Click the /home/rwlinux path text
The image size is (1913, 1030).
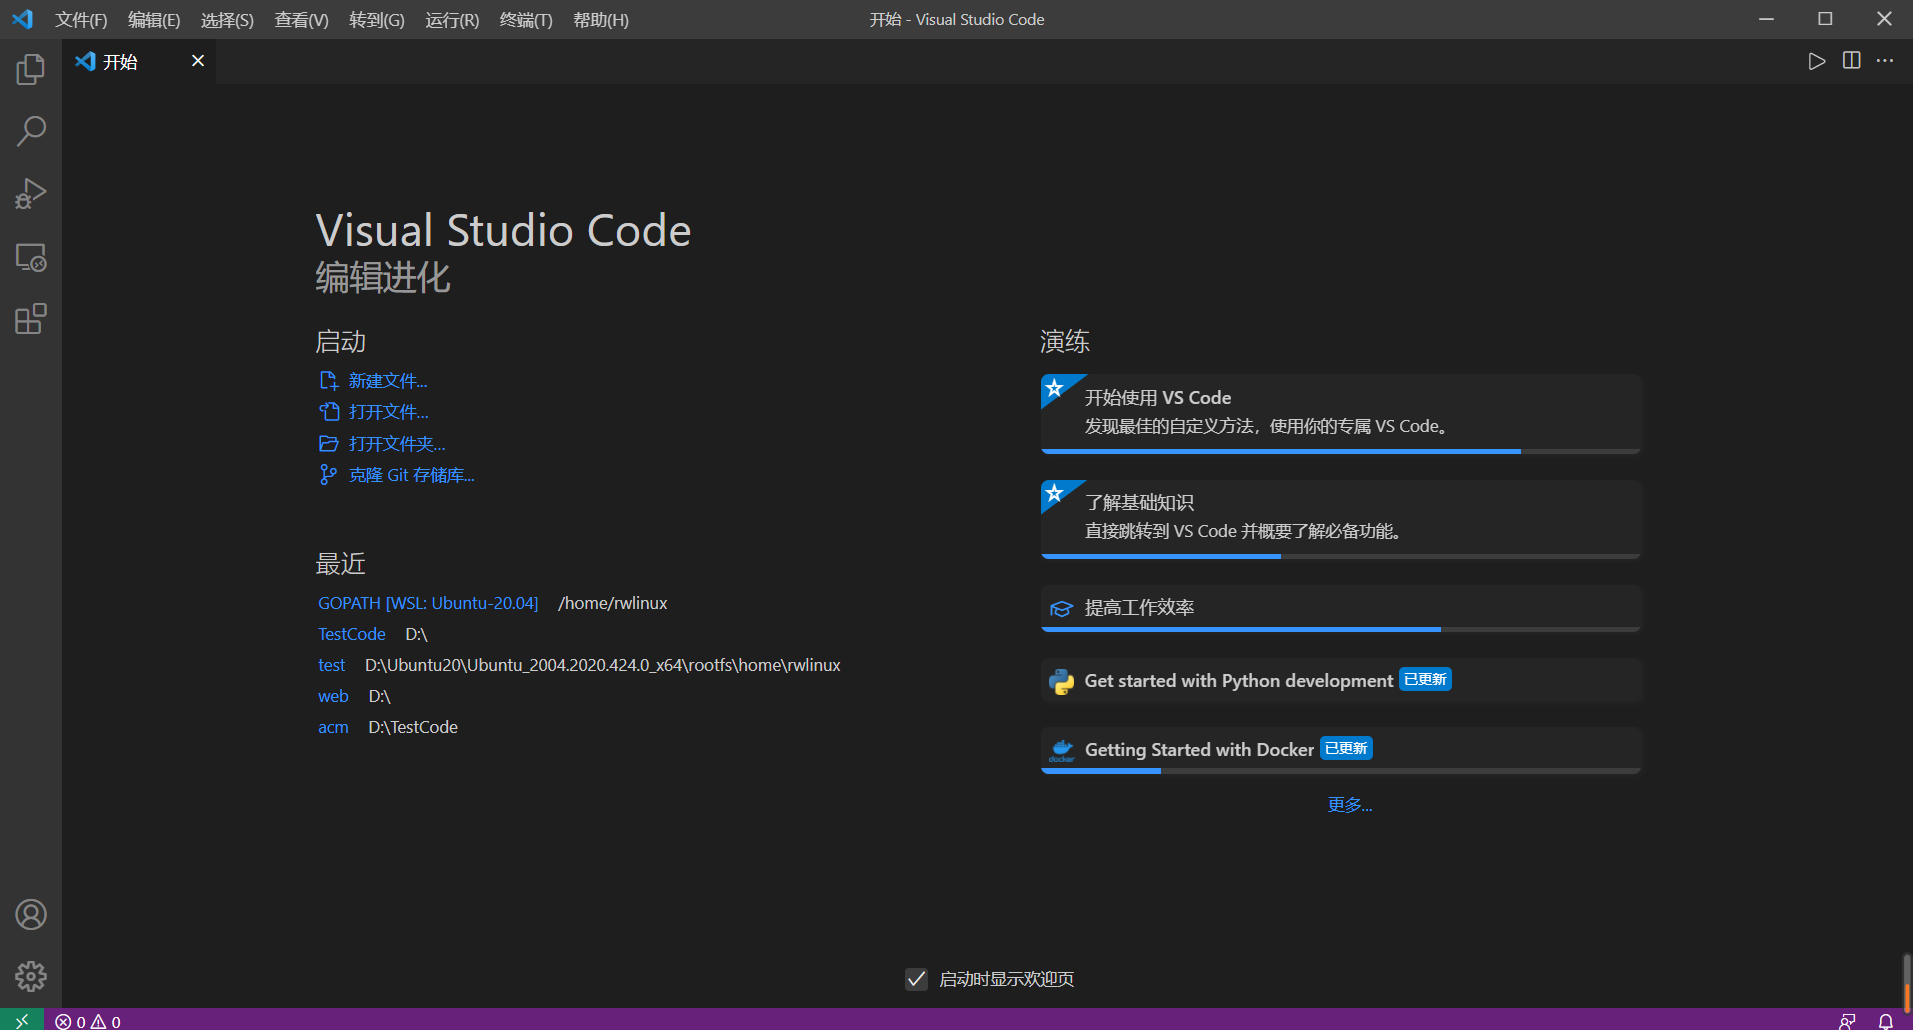612,603
